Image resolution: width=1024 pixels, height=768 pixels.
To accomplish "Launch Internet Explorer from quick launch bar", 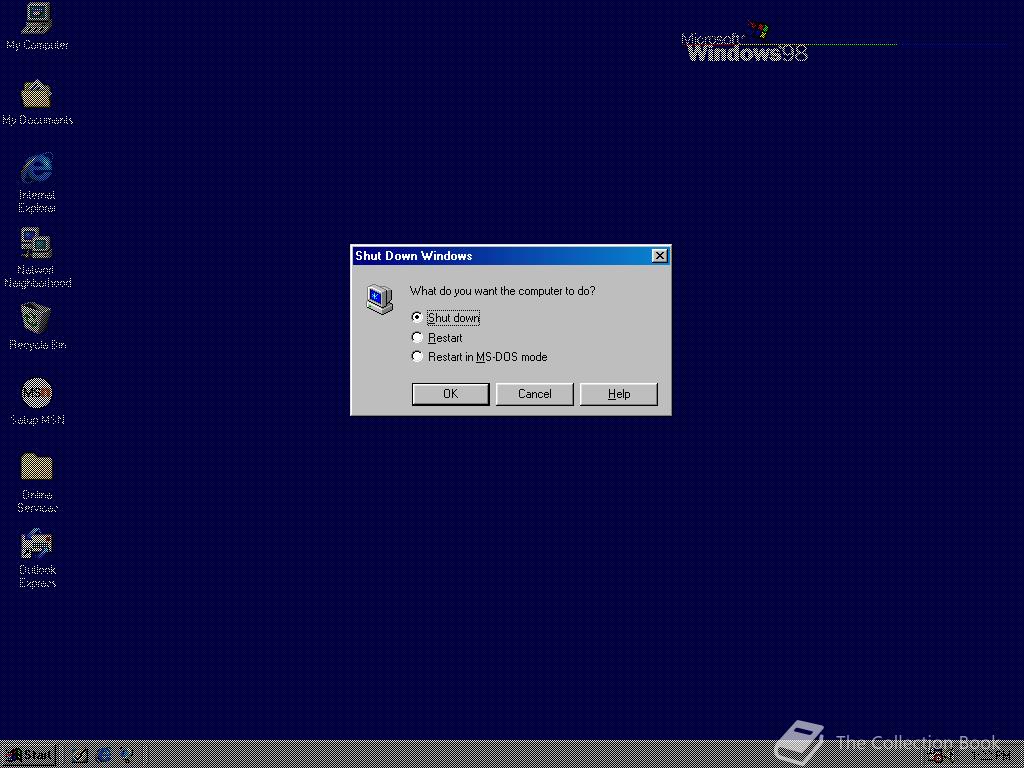I will pyautogui.click(x=103, y=756).
